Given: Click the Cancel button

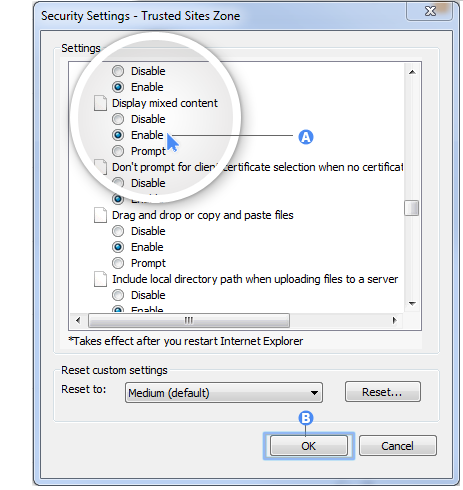Looking at the screenshot, I should click(397, 446).
